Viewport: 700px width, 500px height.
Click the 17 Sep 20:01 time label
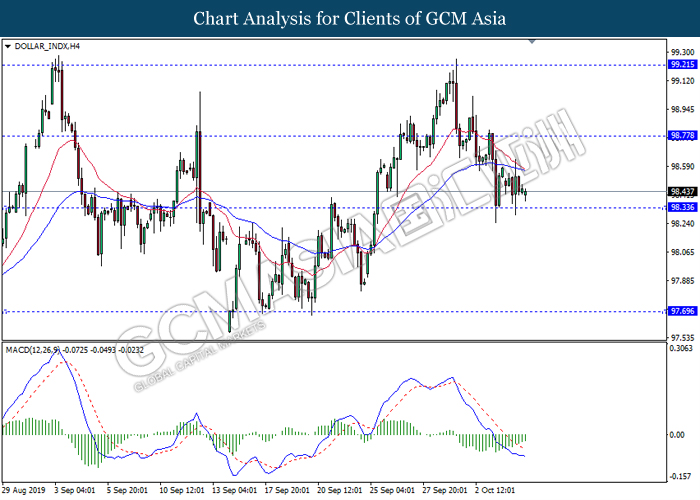click(287, 490)
